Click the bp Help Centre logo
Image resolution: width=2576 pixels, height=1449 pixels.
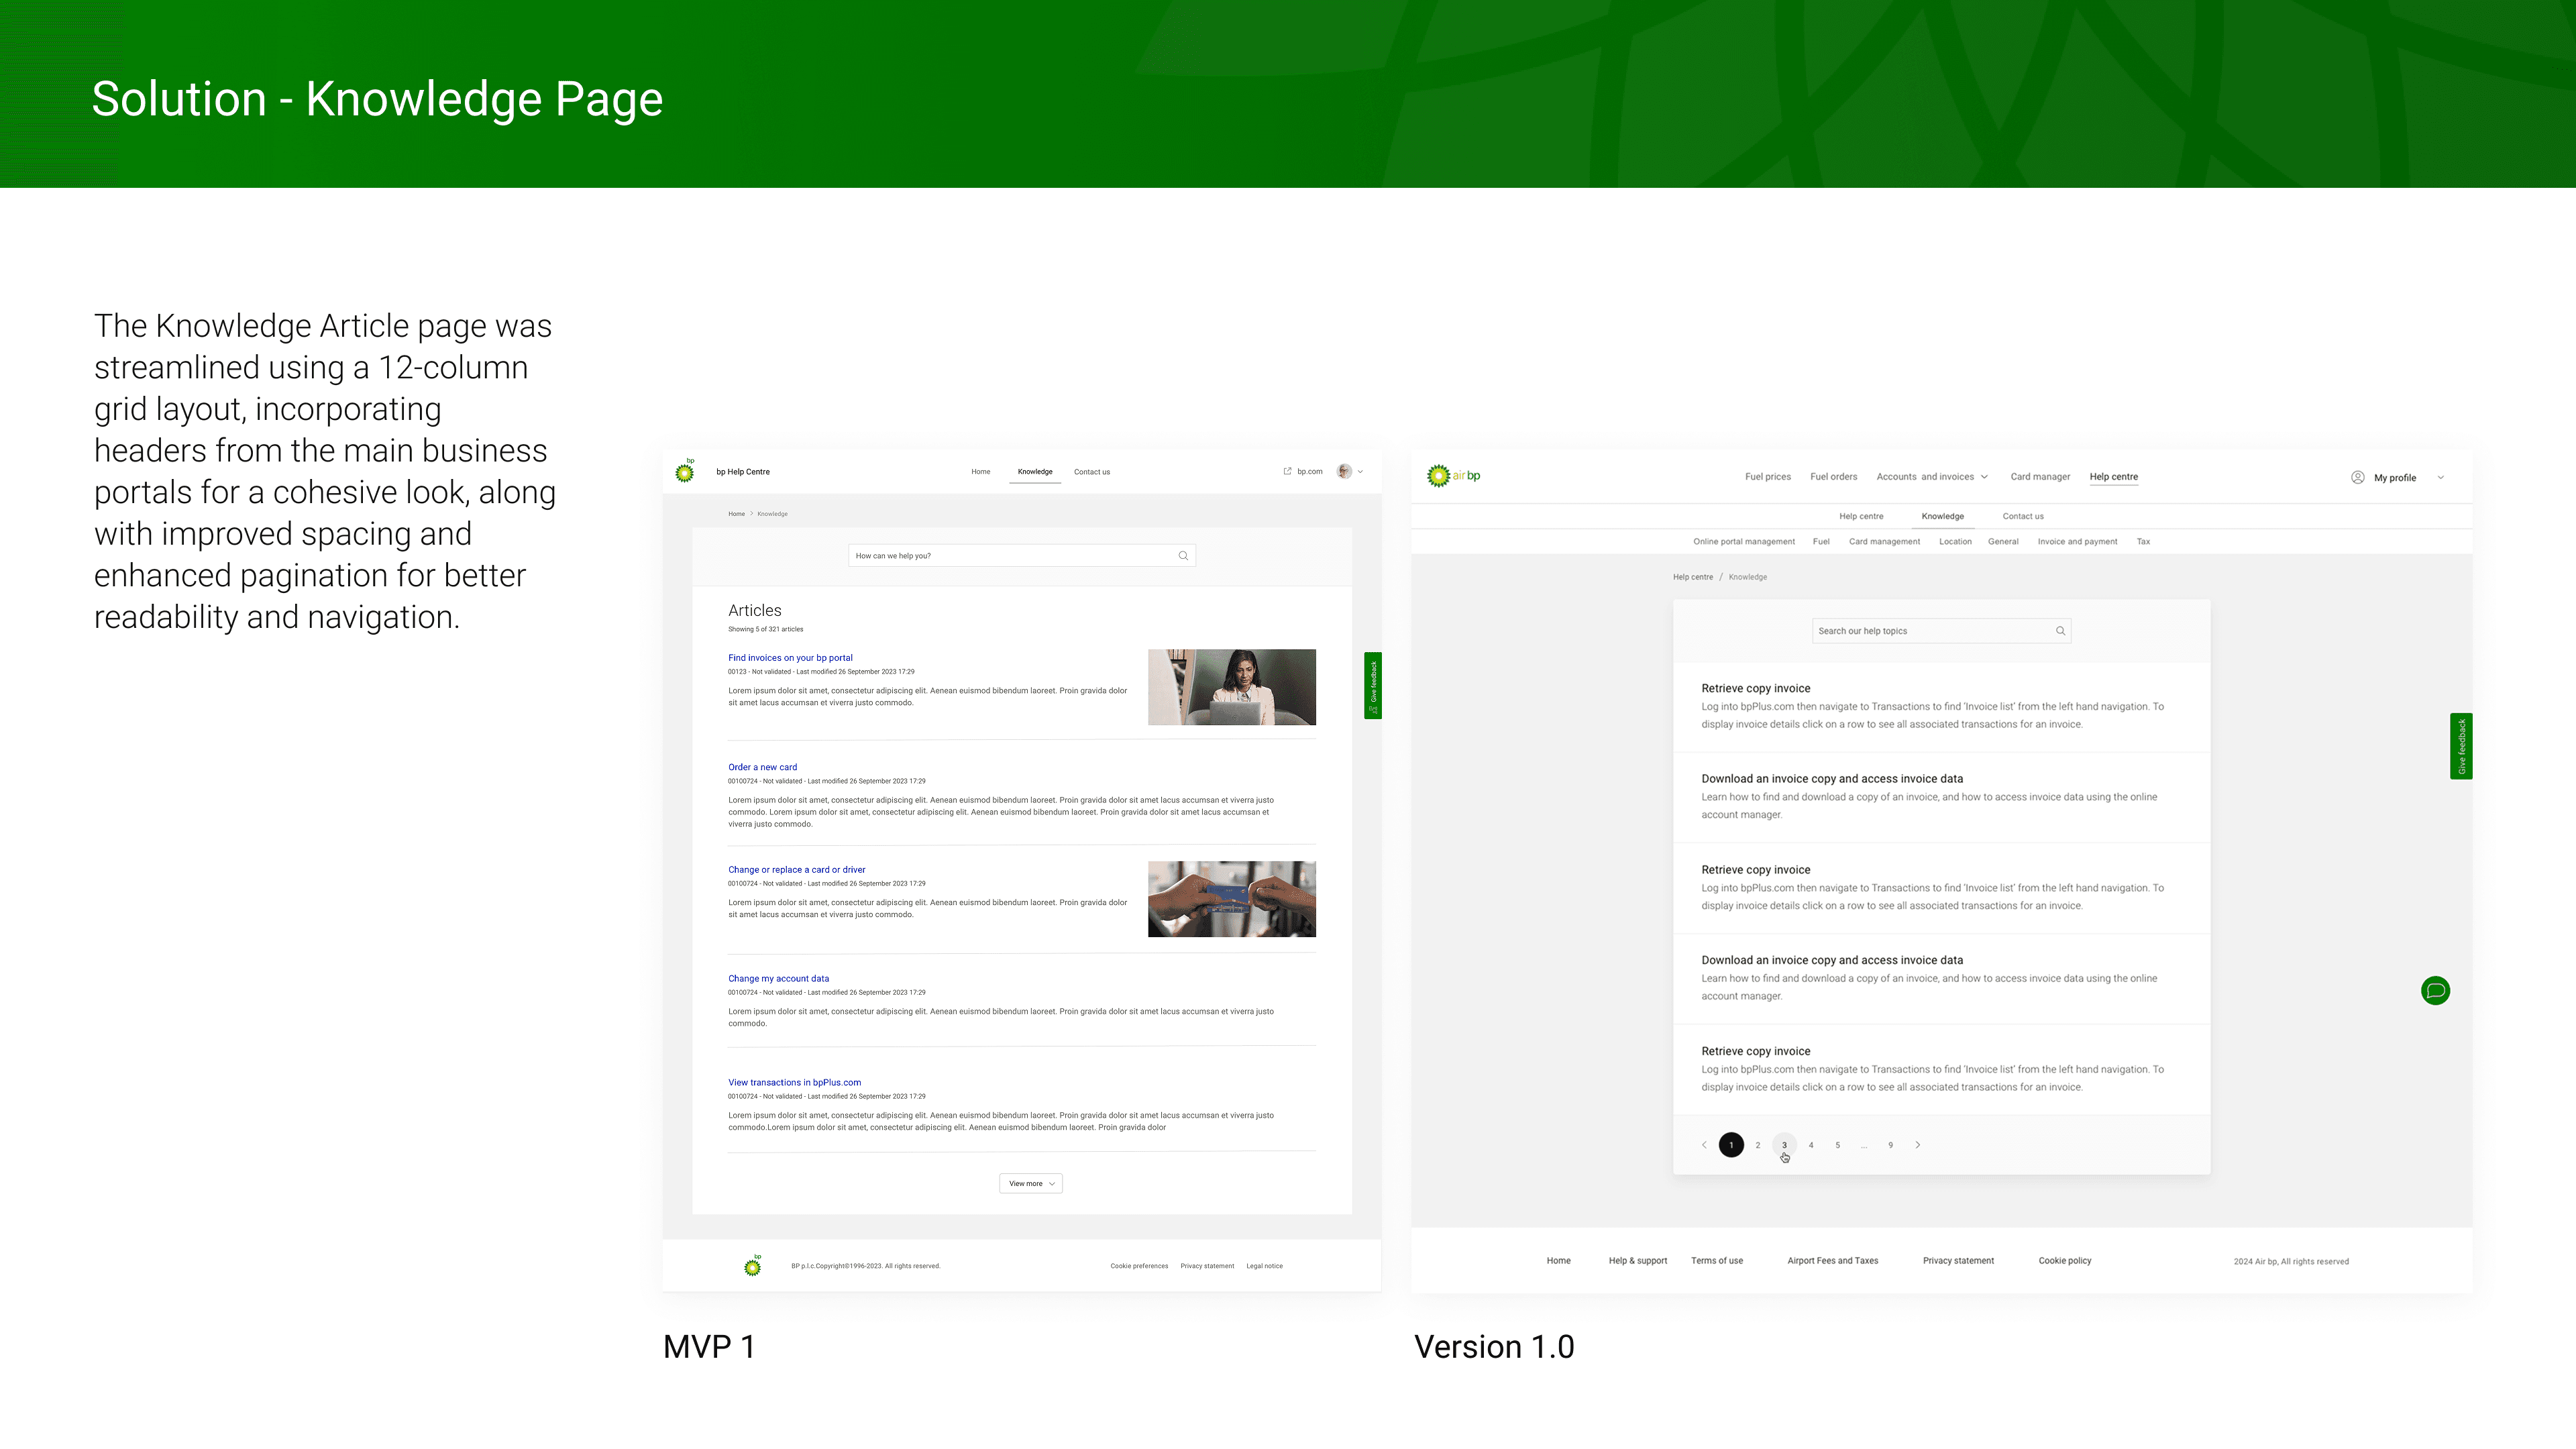[685, 471]
